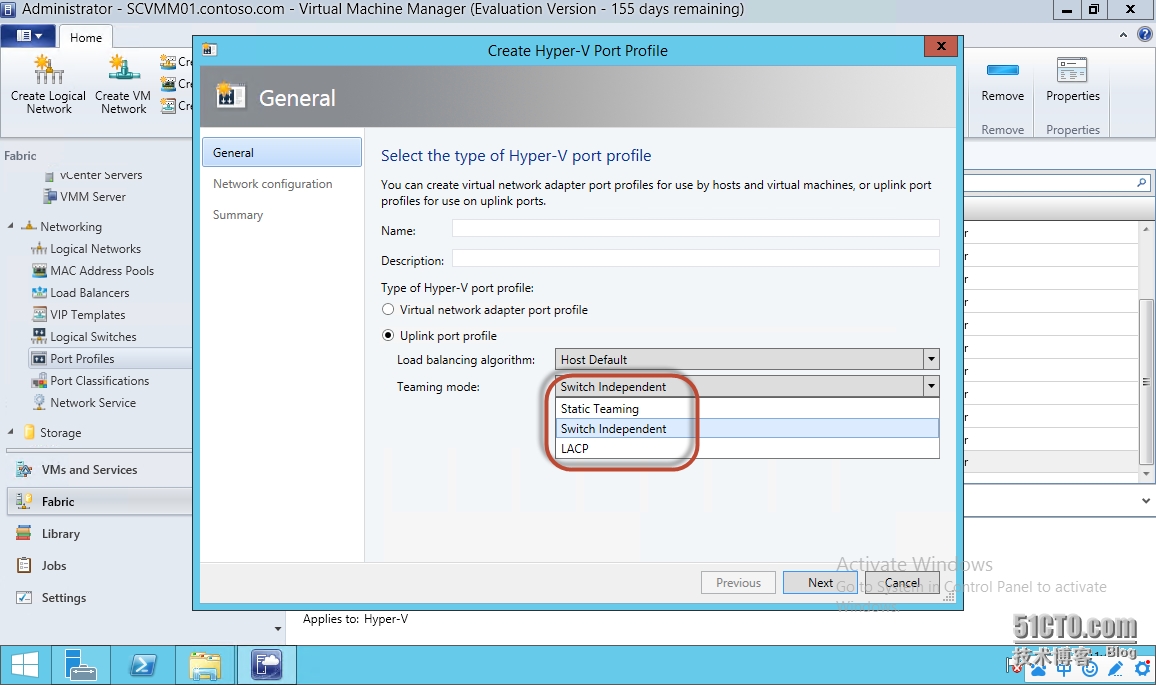The height and width of the screenshot is (685, 1156).
Task: Switch to the Home ribbon tab
Action: click(86, 38)
